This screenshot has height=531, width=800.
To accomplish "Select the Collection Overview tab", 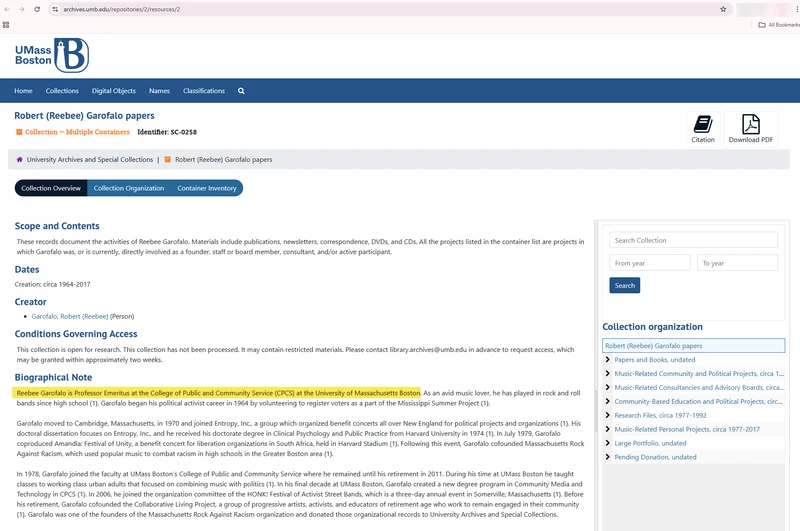I will coord(51,188).
